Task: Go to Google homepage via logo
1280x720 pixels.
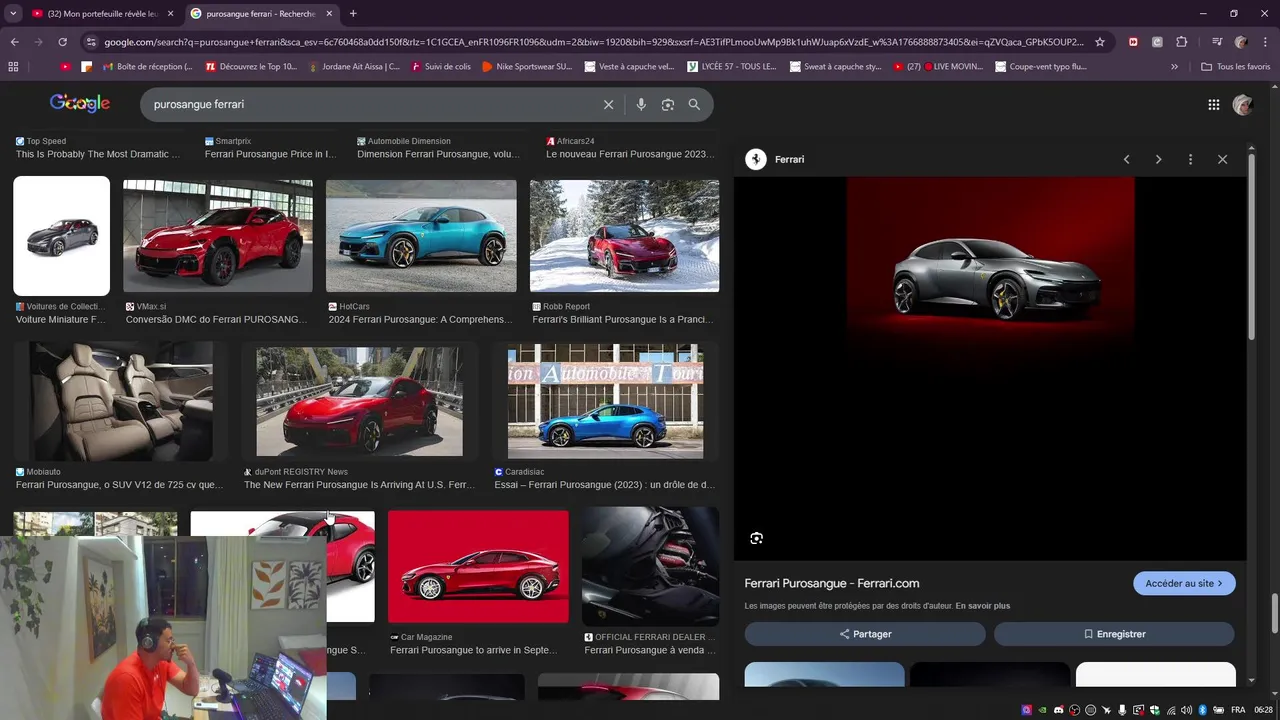Action: pyautogui.click(x=80, y=103)
